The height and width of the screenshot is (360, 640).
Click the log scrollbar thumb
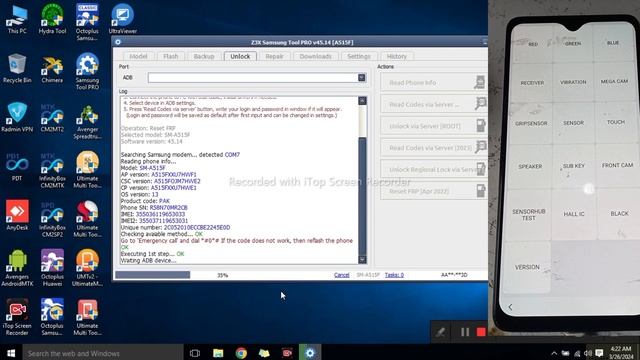coord(362,196)
